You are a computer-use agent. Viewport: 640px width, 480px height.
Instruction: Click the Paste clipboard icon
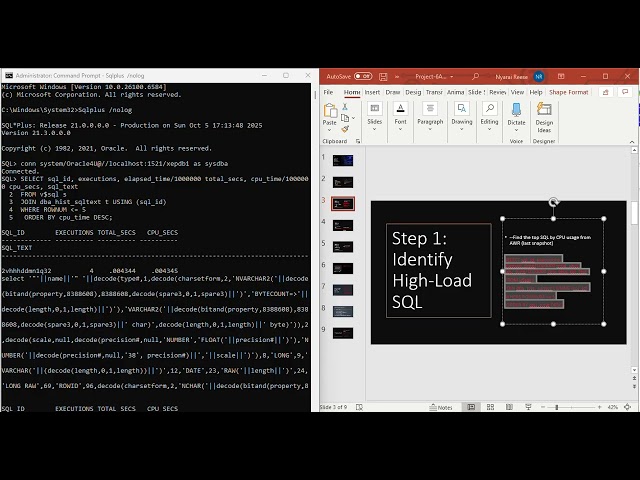point(330,110)
